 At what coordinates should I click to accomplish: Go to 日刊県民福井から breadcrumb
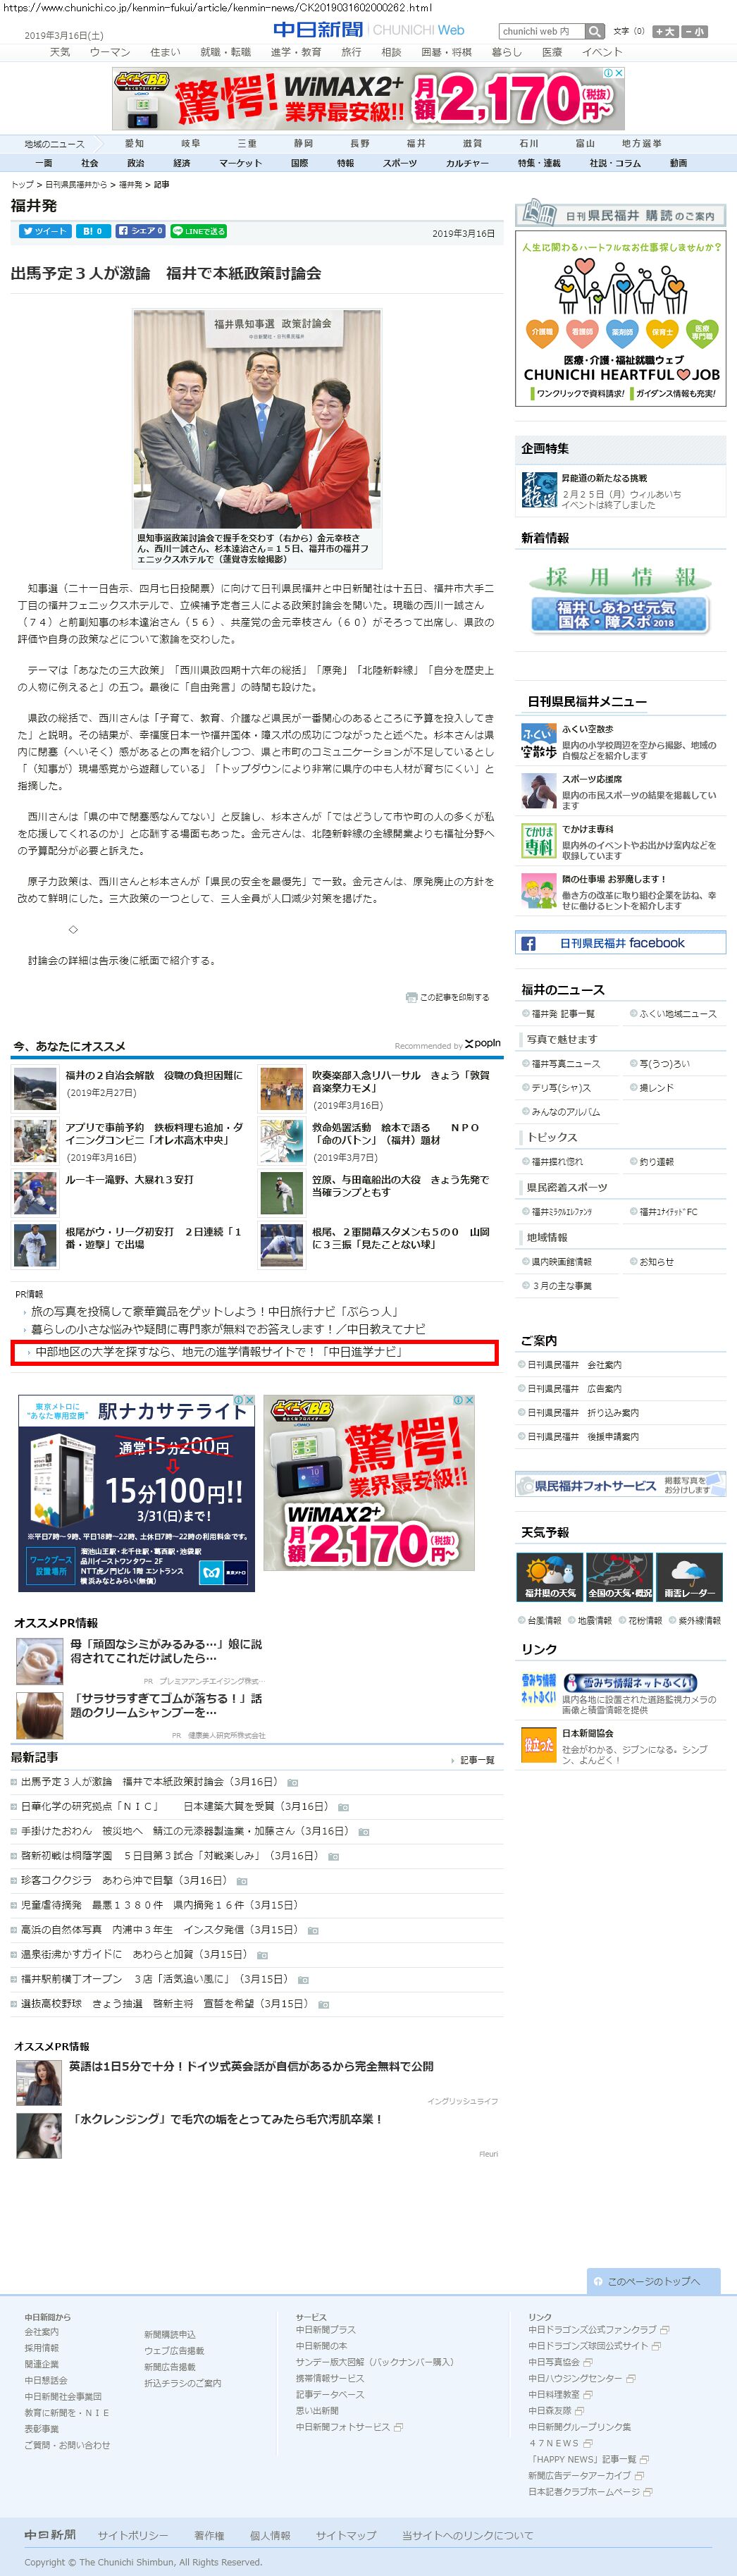point(76,185)
